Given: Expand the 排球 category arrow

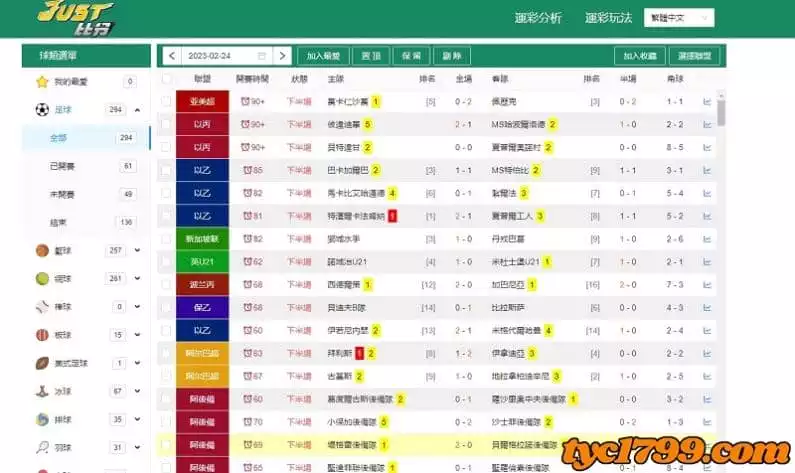Looking at the screenshot, I should (137, 419).
